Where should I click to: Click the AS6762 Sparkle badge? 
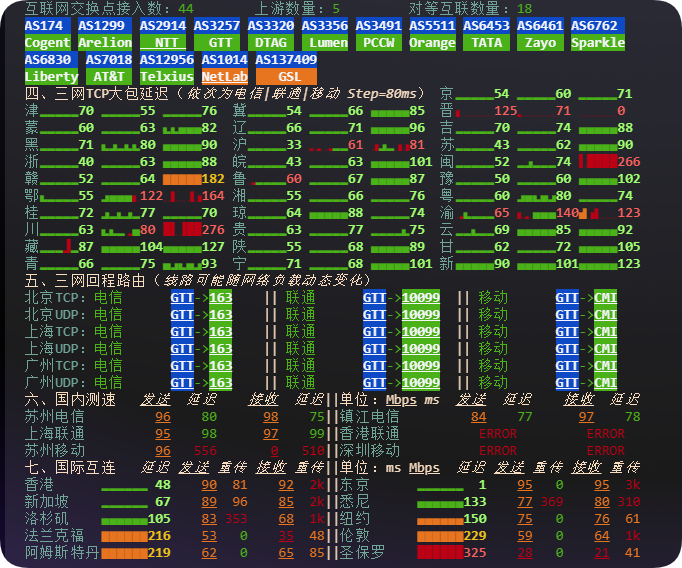pyautogui.click(x=598, y=34)
